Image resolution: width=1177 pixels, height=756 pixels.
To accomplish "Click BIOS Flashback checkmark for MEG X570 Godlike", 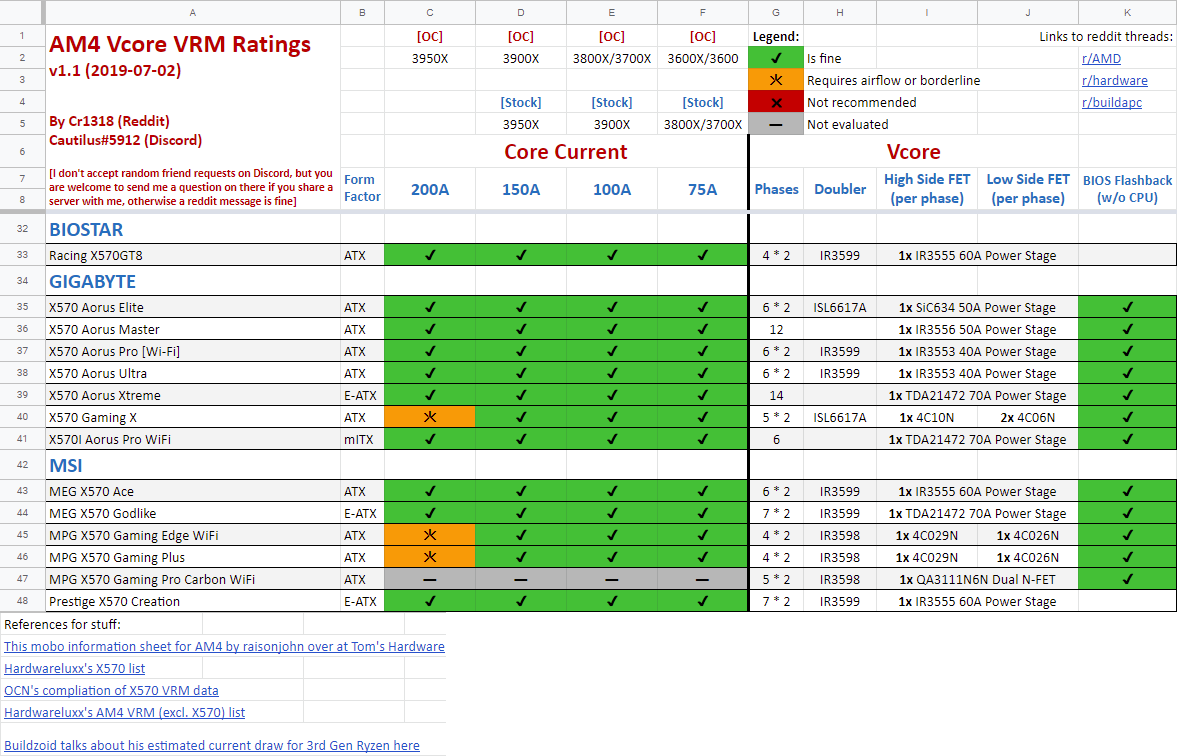I will (x=1127, y=514).
